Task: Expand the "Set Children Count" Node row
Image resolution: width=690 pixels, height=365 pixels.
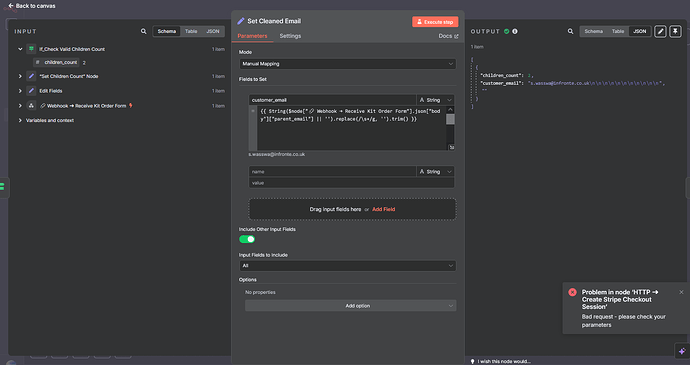Action: 20,76
